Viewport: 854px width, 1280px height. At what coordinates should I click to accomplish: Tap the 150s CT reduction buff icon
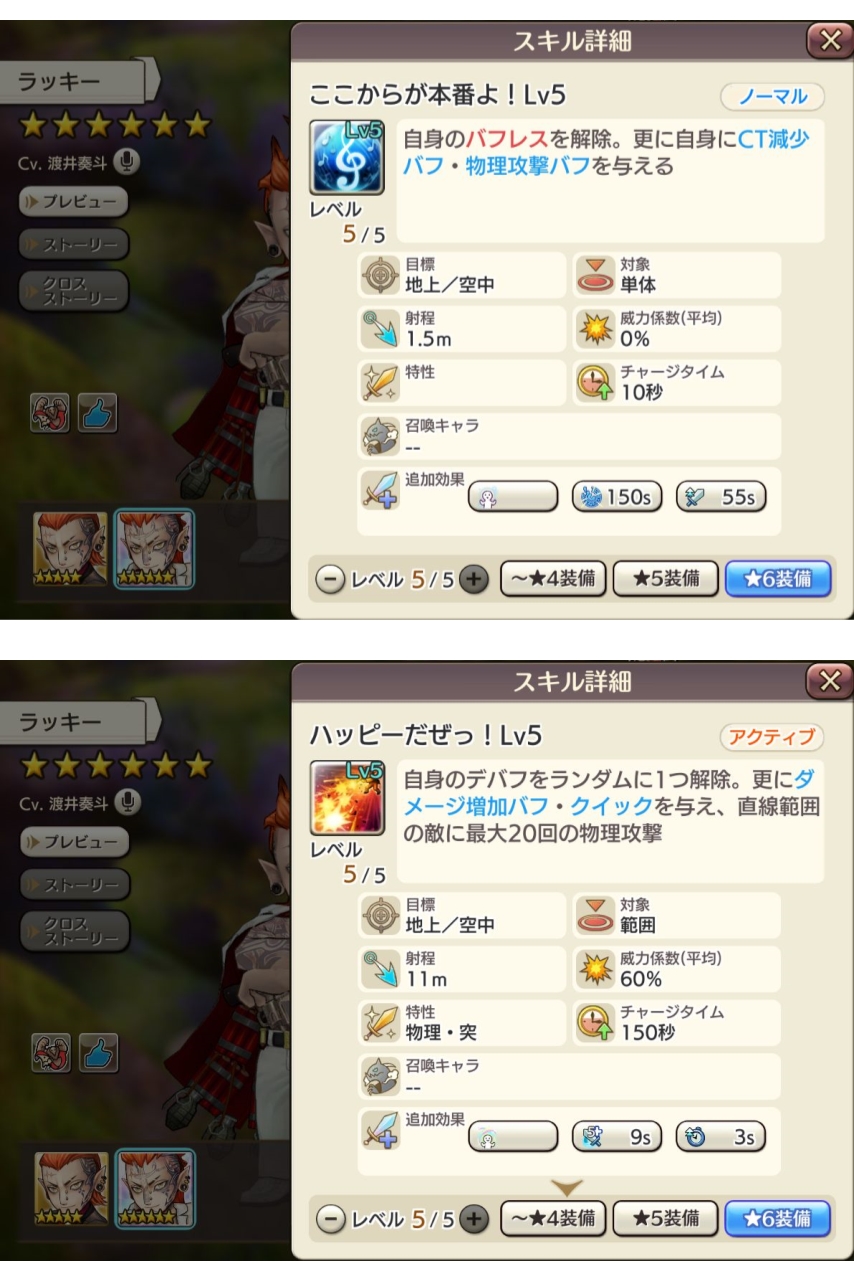coord(617,496)
